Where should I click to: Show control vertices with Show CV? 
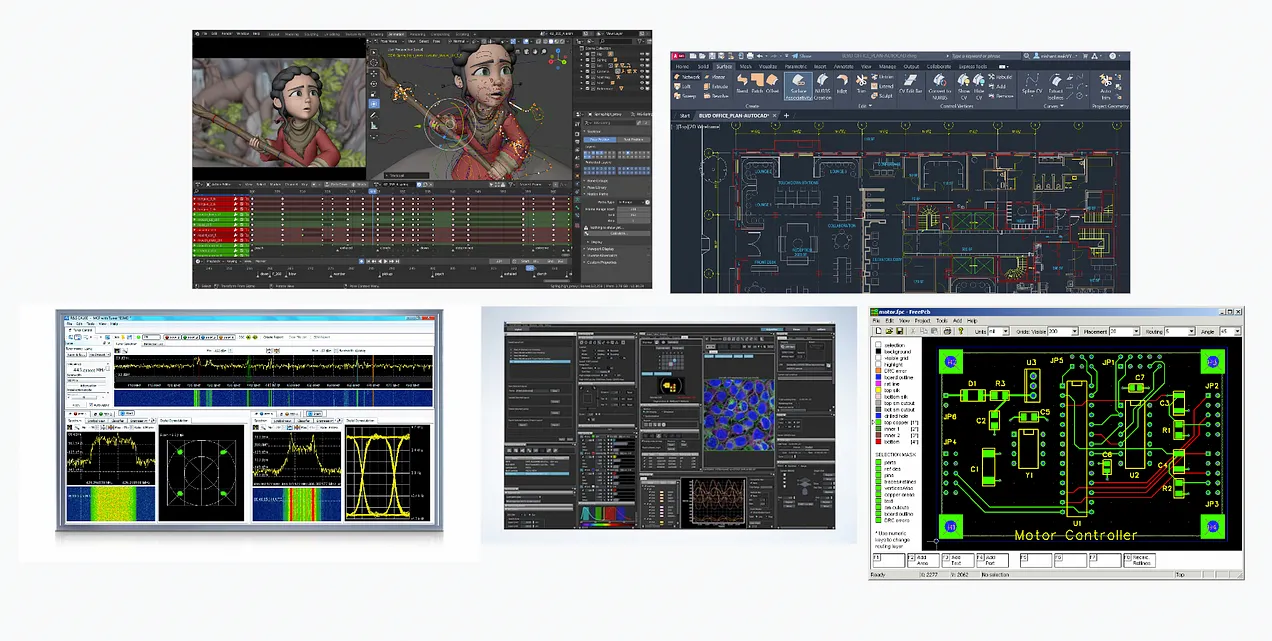(964, 85)
